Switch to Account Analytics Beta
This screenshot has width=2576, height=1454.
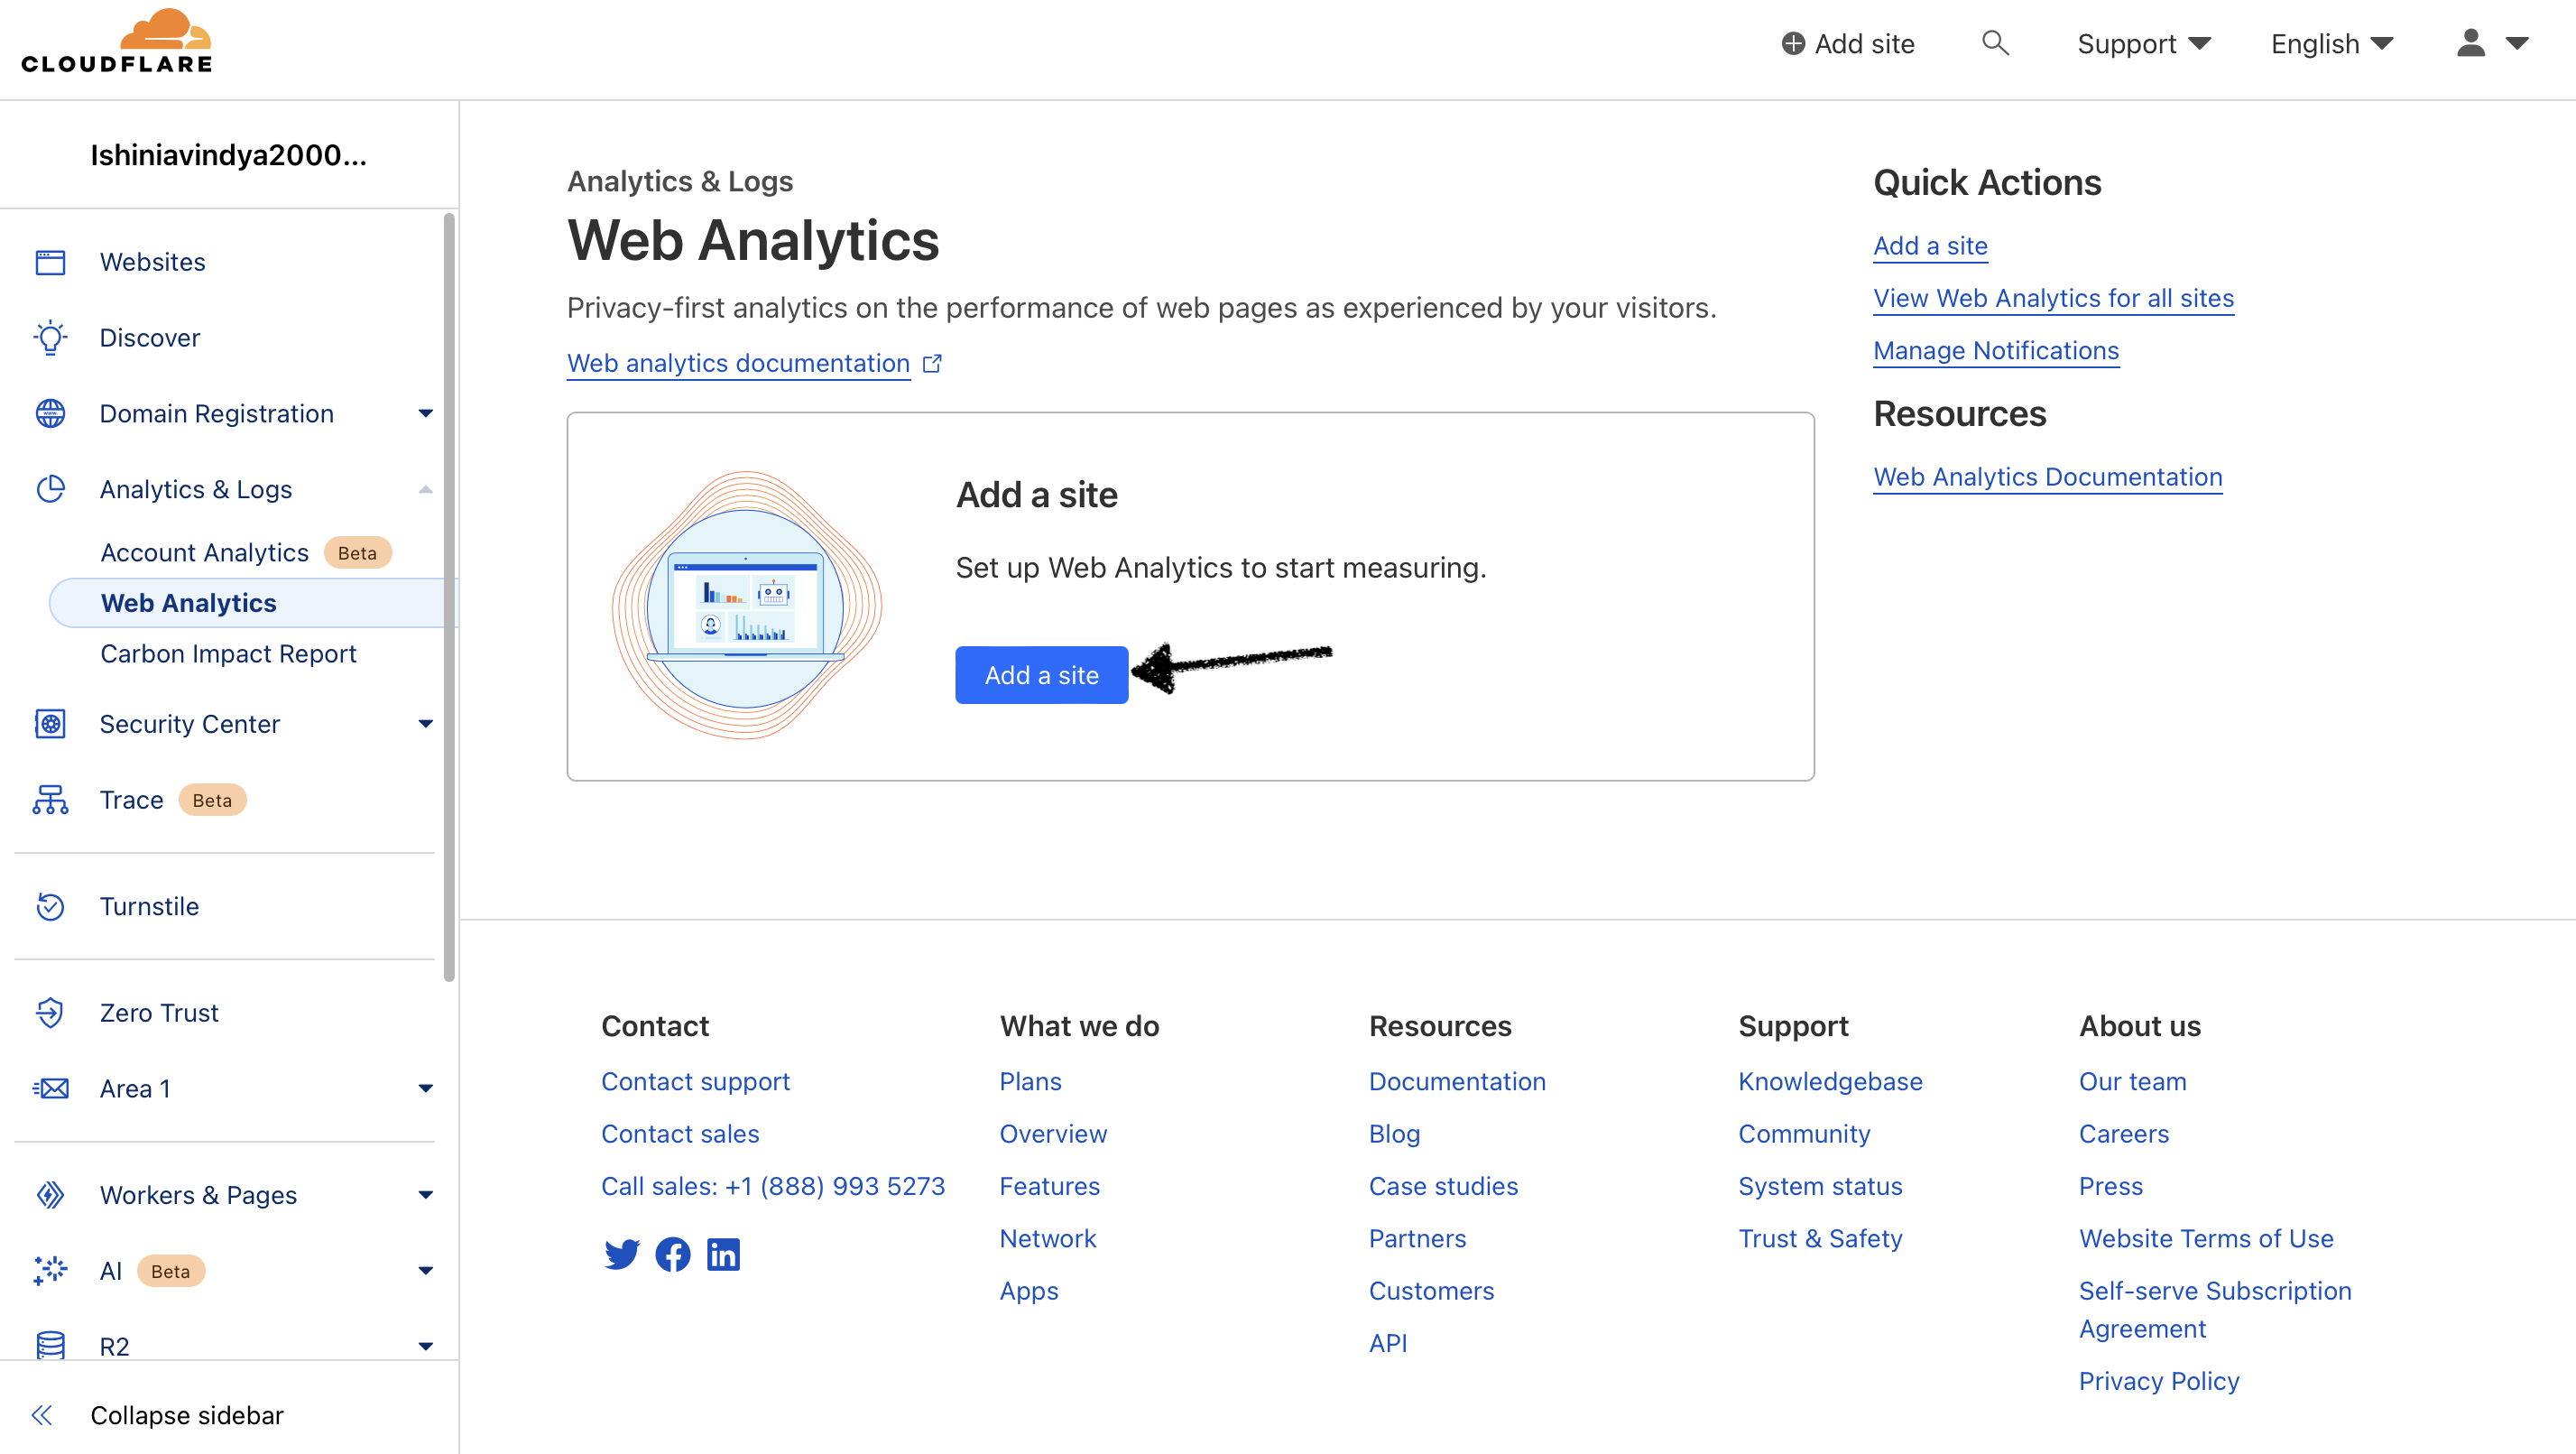204,551
